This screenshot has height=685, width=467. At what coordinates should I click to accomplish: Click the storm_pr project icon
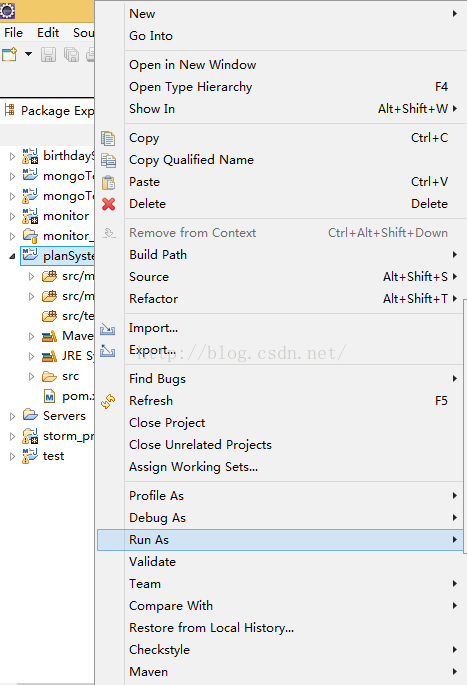click(x=30, y=436)
